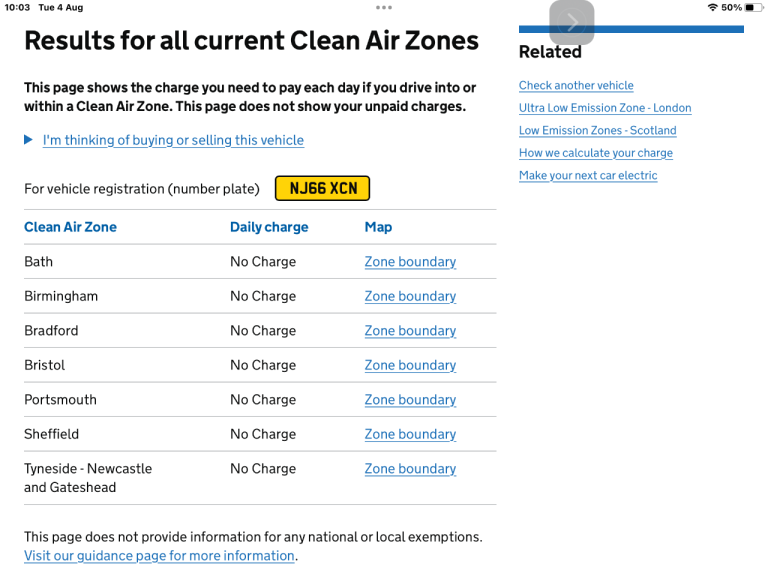Open How we calculate your charge
Screen dimensions: 768x576
(596, 153)
